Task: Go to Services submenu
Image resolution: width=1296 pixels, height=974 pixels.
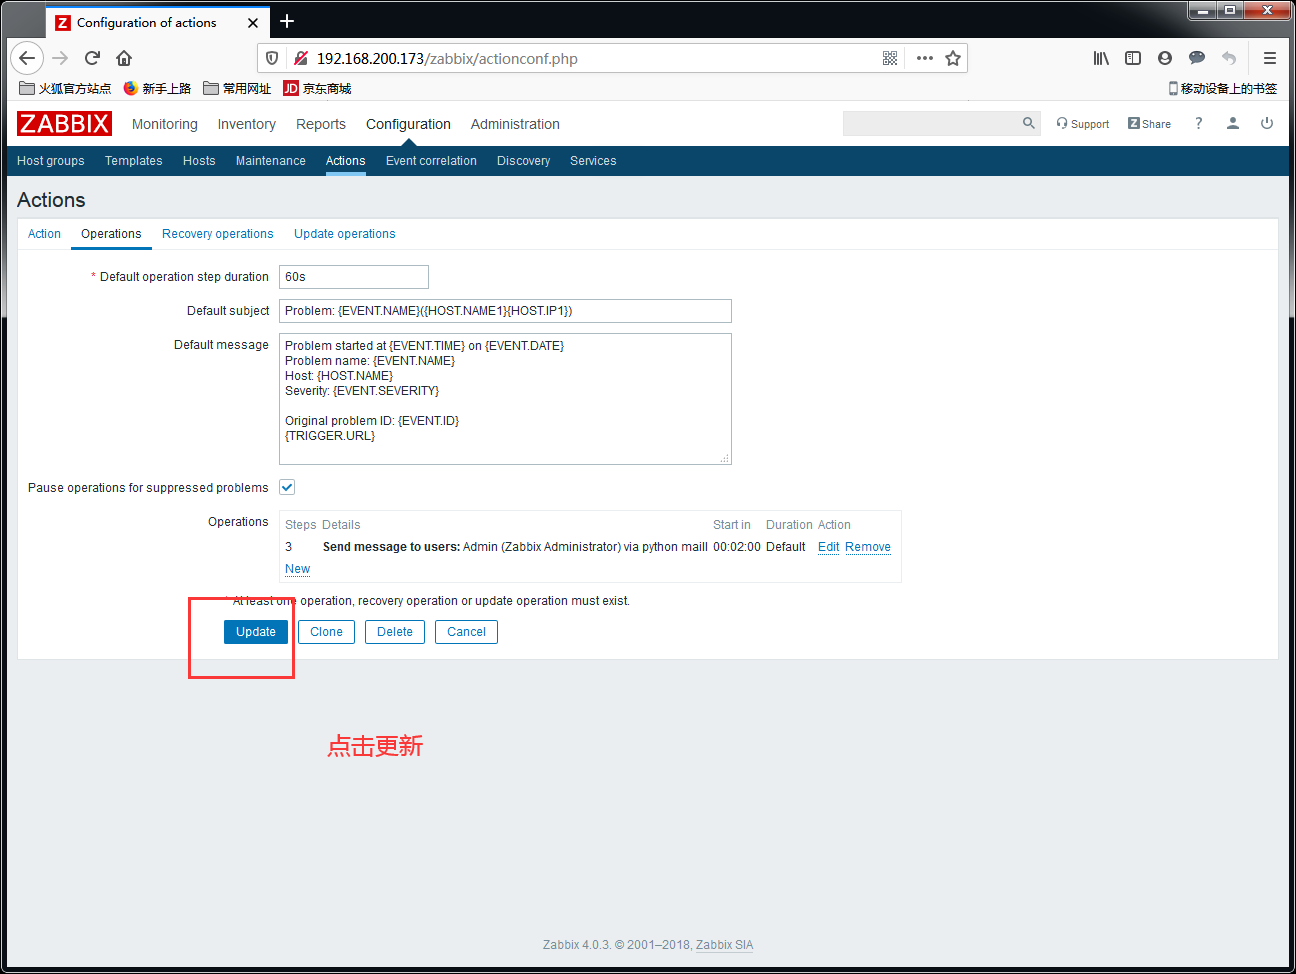Action: [x=593, y=161]
